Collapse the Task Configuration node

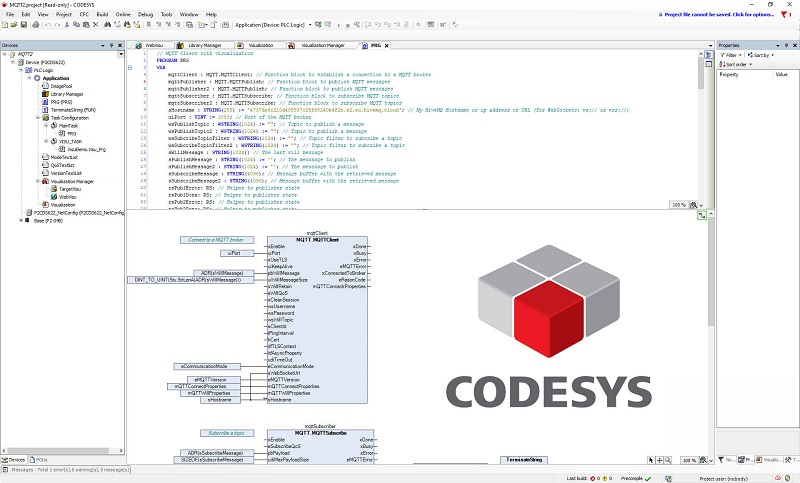pyautogui.click(x=38, y=117)
